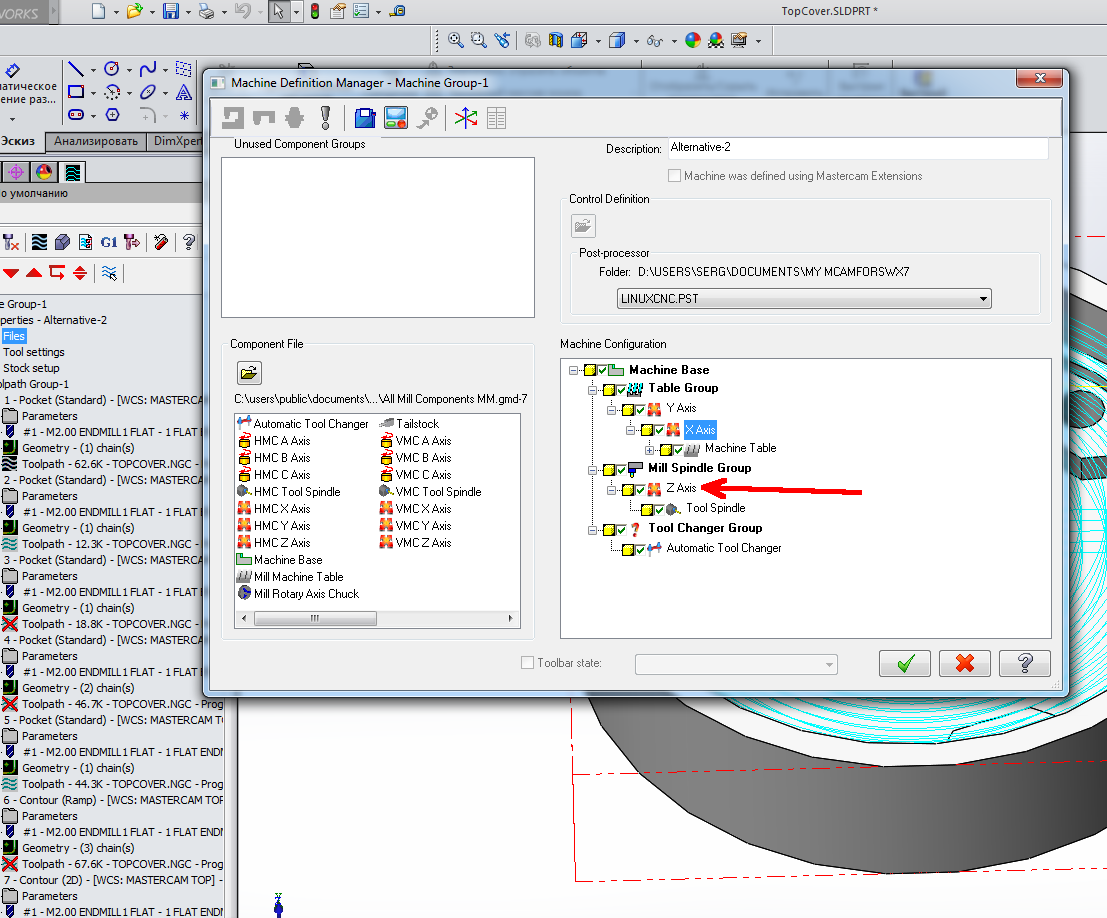Uncheck the Tool Changer Group checkbox
The image size is (1107, 918).
621,530
